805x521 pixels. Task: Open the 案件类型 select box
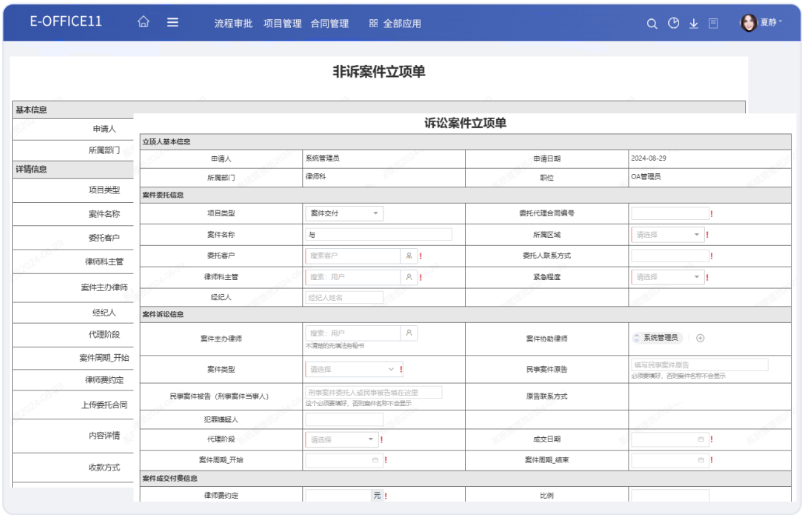click(x=355, y=369)
